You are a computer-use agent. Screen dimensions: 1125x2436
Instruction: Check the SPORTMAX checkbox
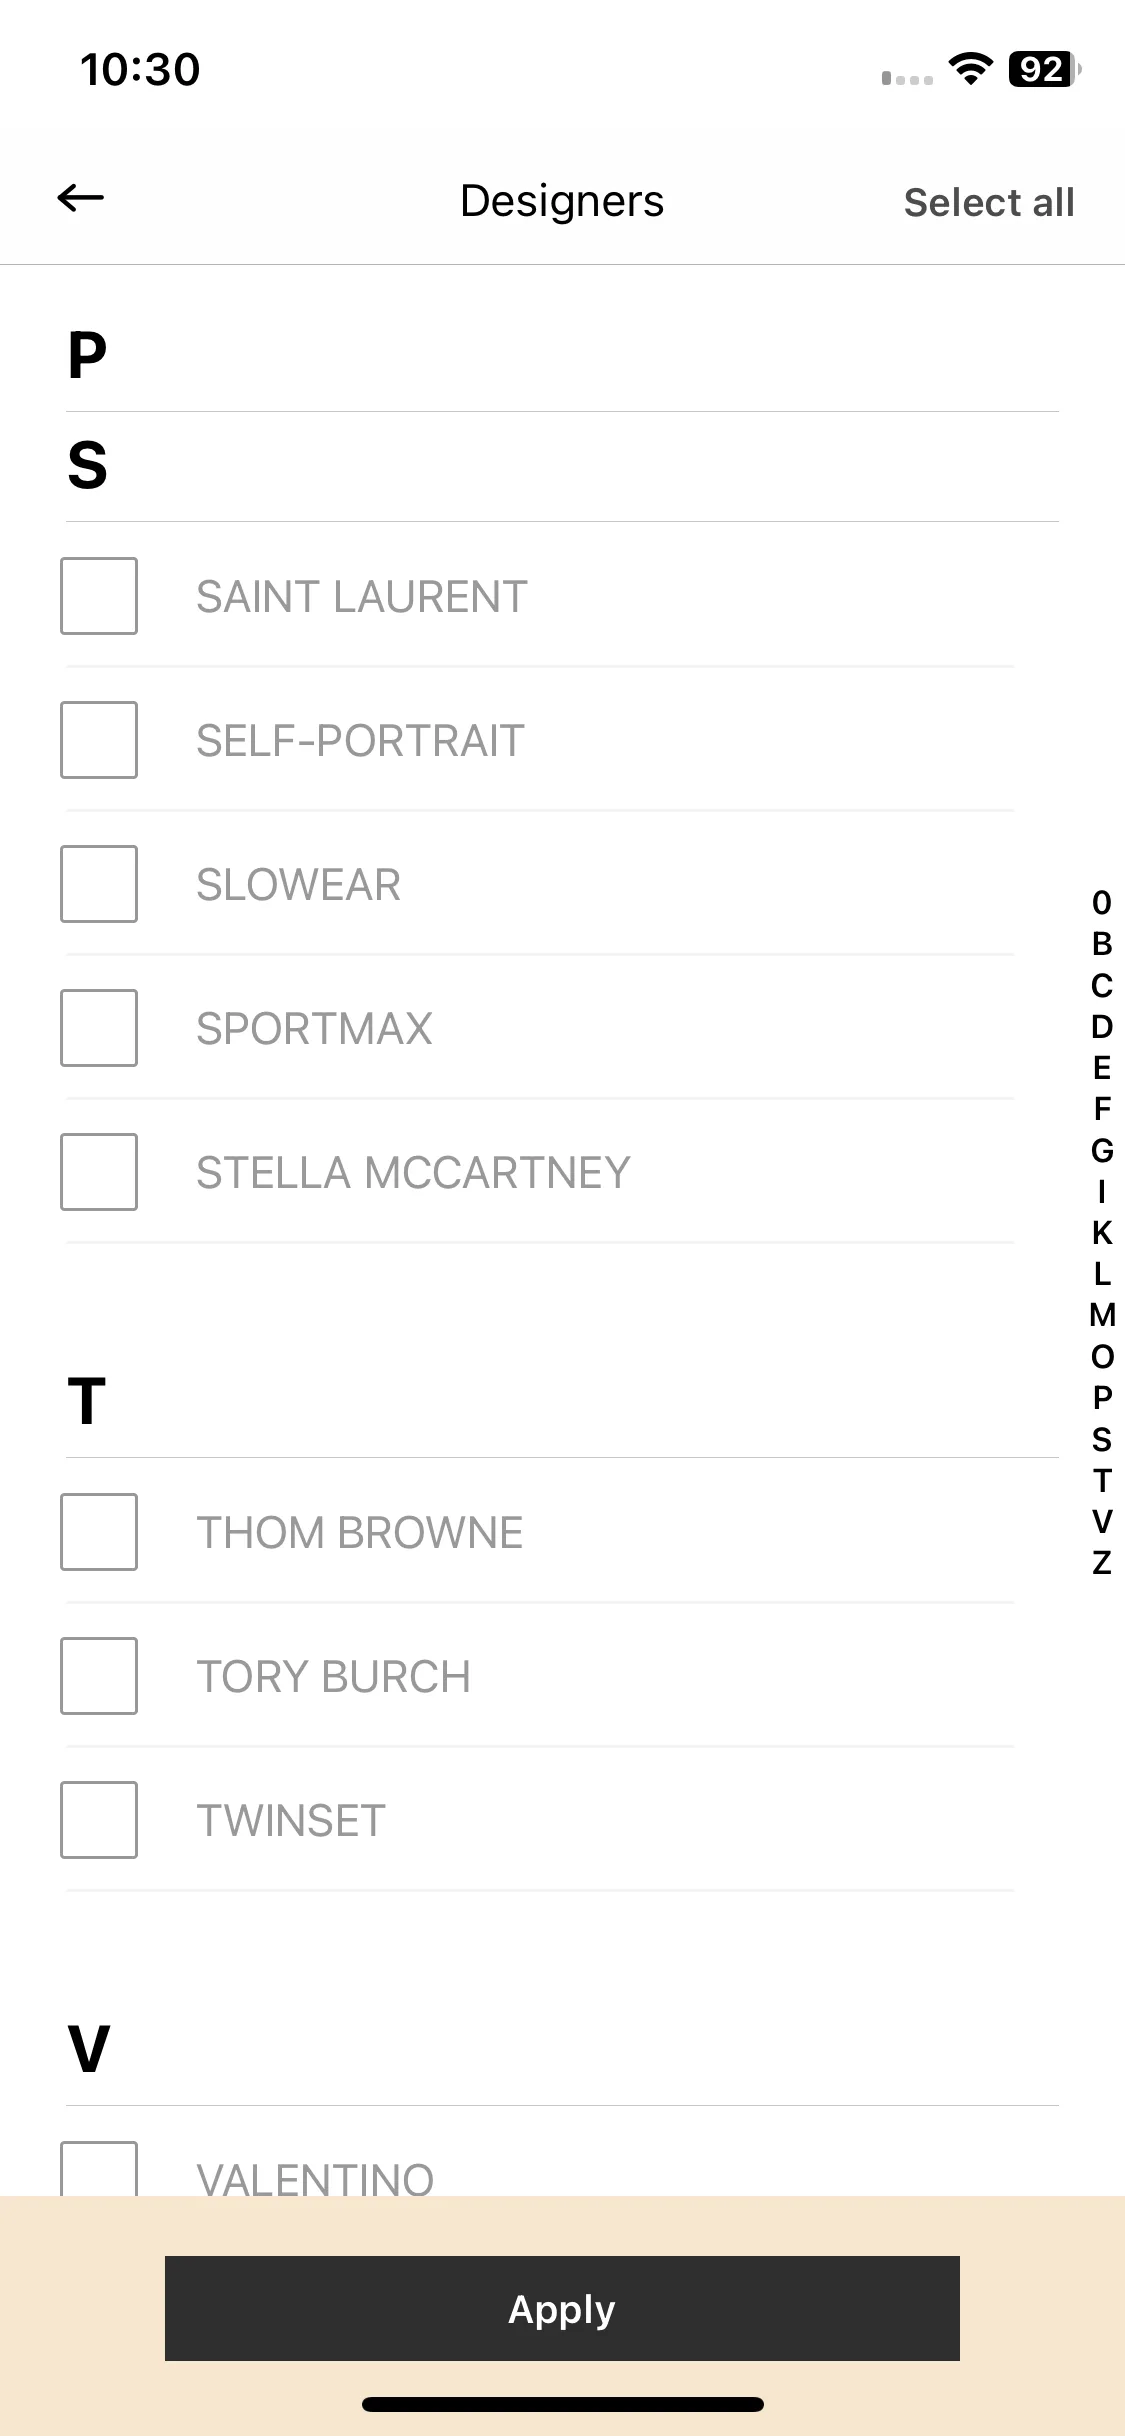click(99, 1028)
